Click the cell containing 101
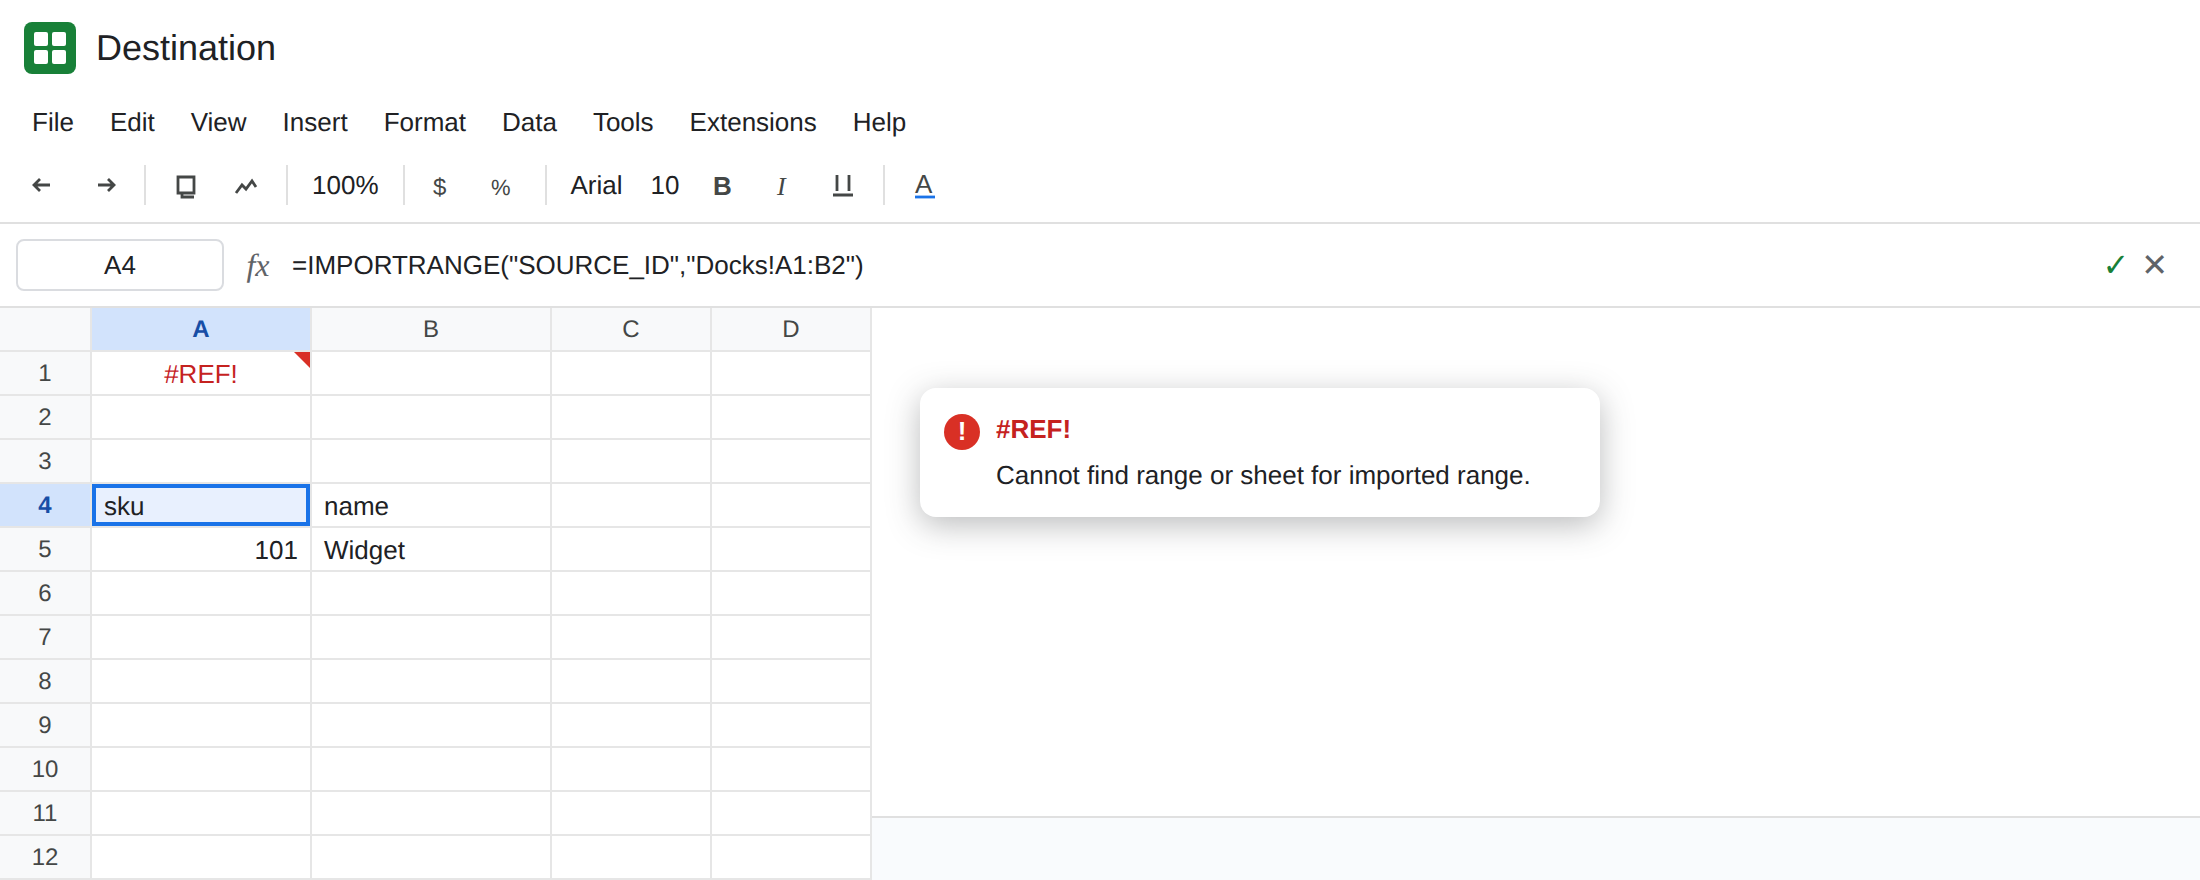 click(201, 549)
